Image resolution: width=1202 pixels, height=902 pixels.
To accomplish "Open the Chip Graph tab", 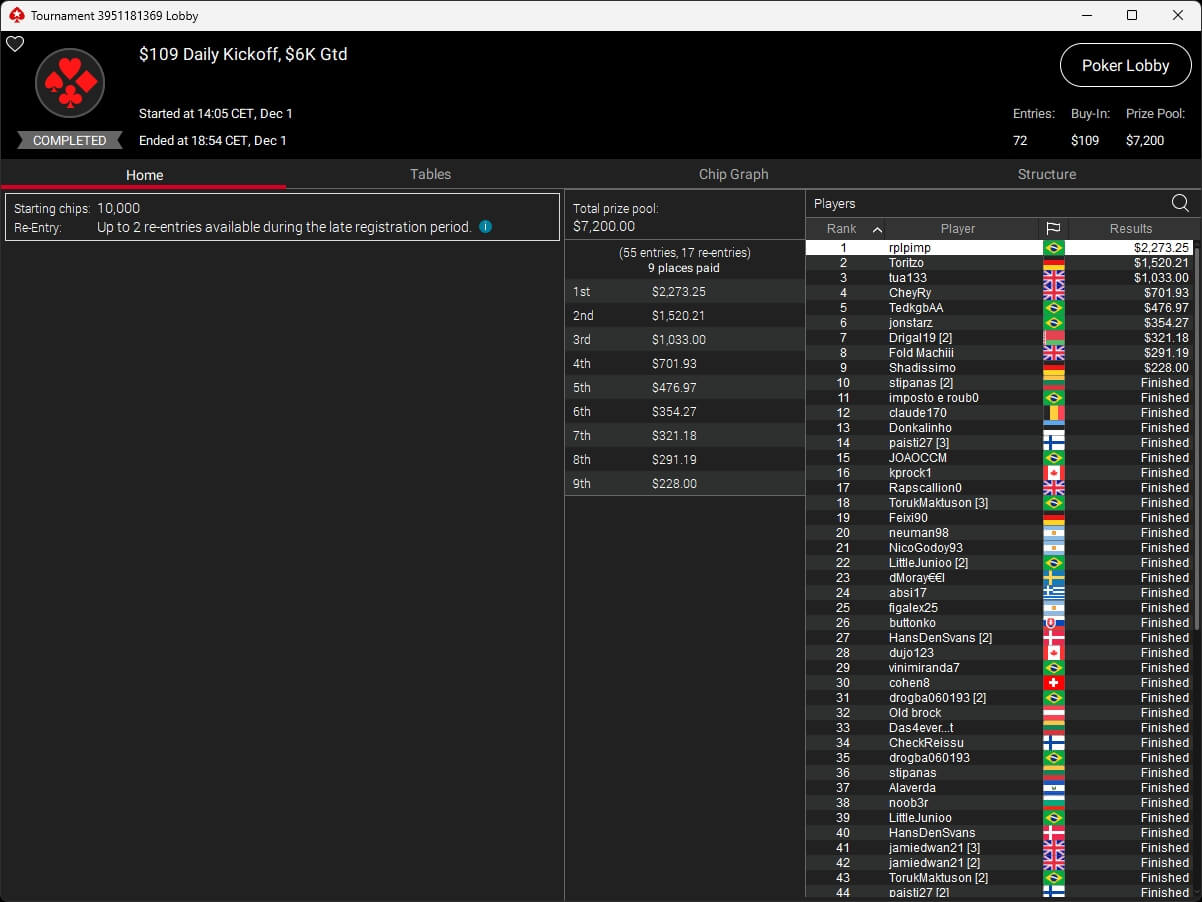I will [x=733, y=174].
